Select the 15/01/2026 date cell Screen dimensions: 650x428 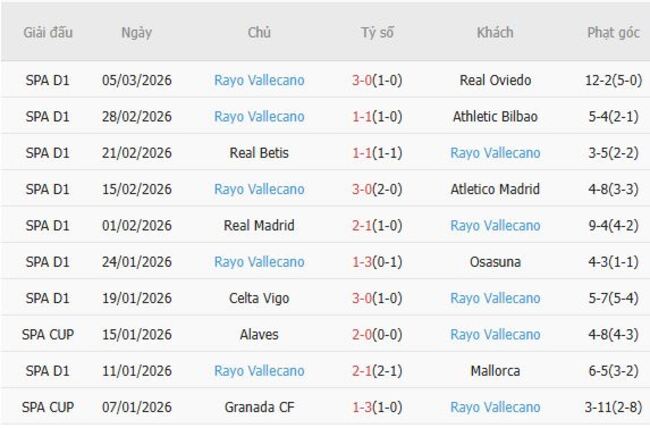pyautogui.click(x=136, y=334)
